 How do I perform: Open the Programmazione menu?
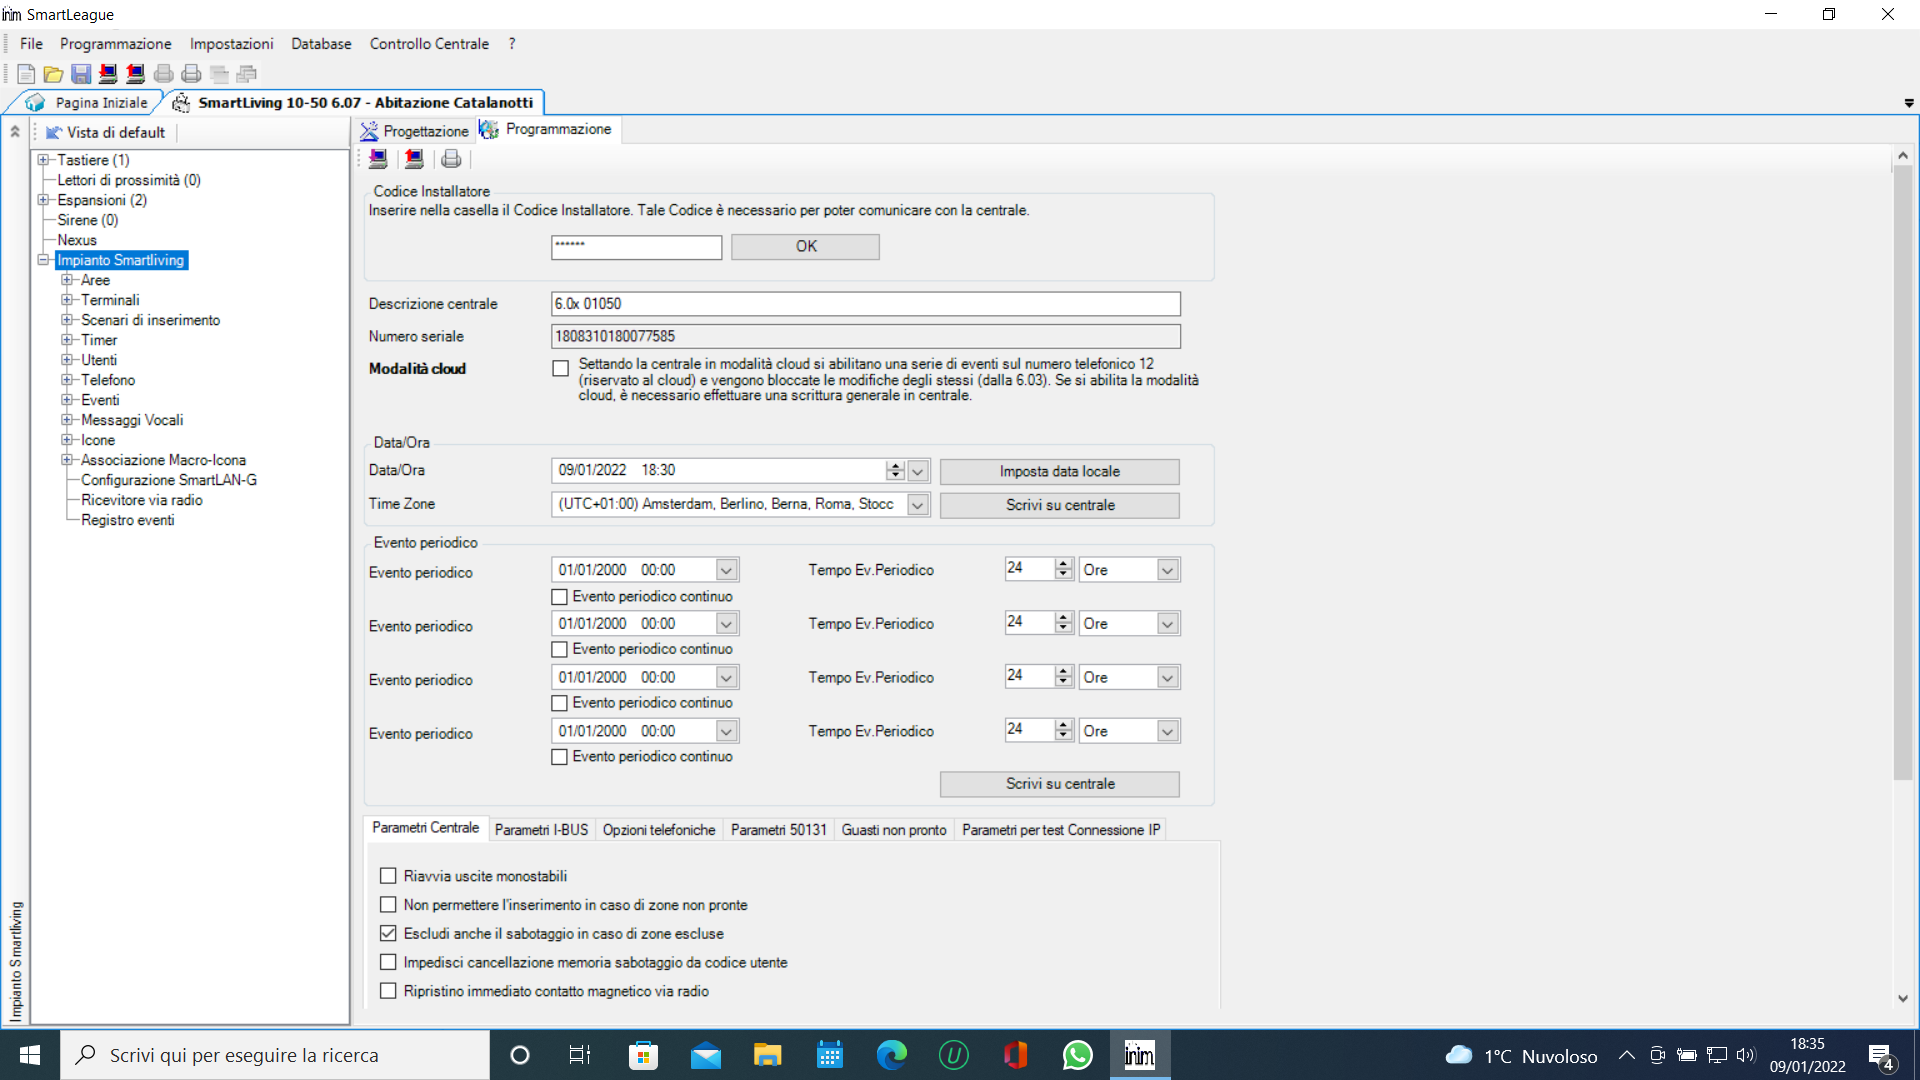[115, 44]
